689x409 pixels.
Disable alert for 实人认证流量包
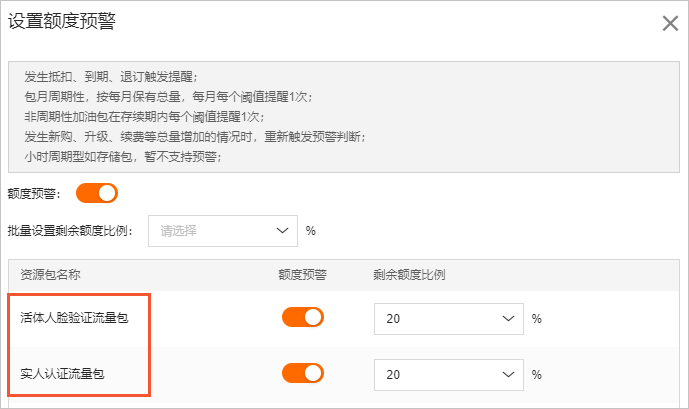tap(303, 373)
